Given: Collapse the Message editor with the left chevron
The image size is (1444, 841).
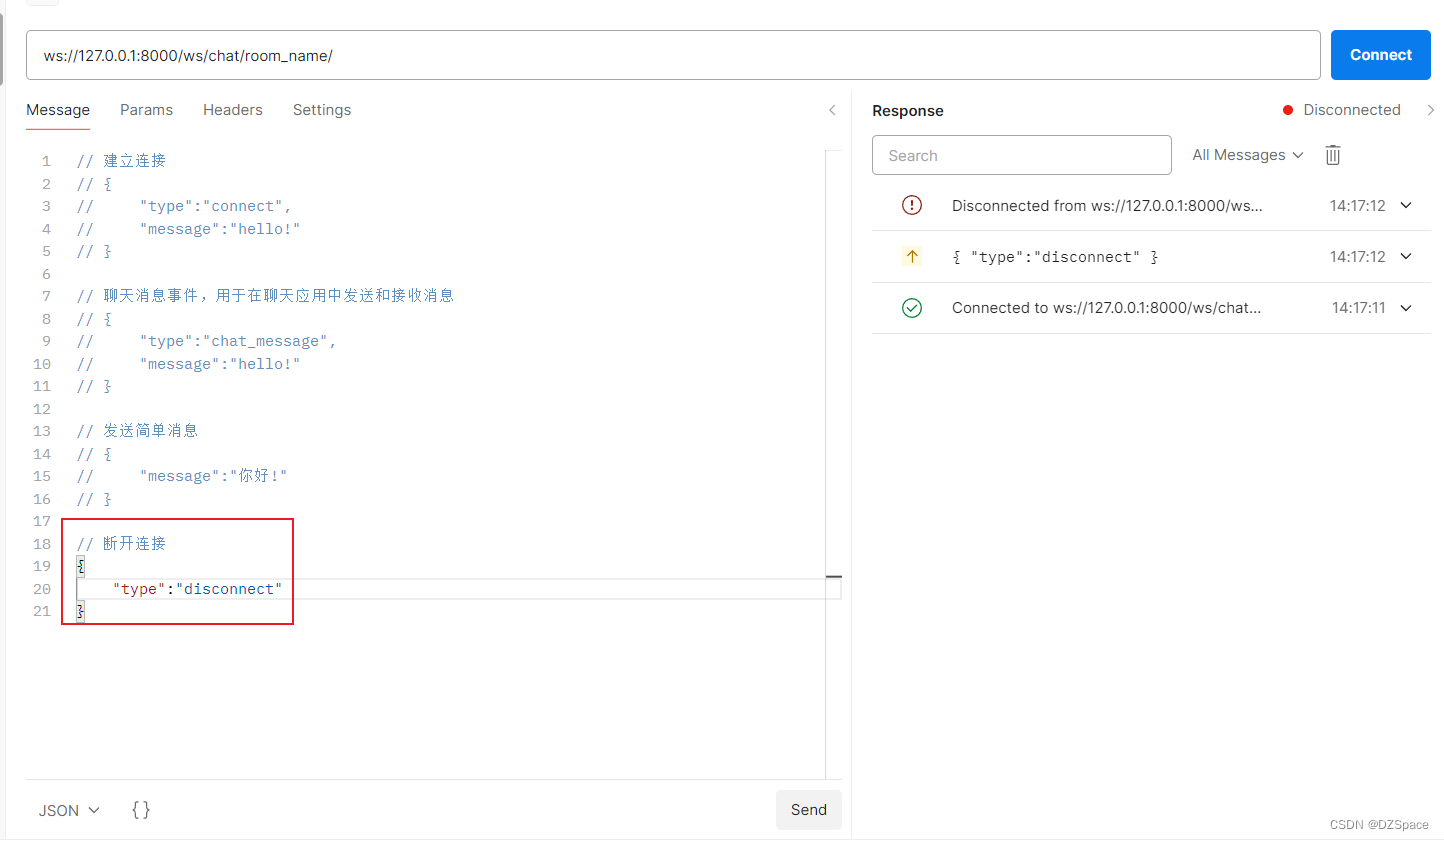Looking at the screenshot, I should click(832, 110).
